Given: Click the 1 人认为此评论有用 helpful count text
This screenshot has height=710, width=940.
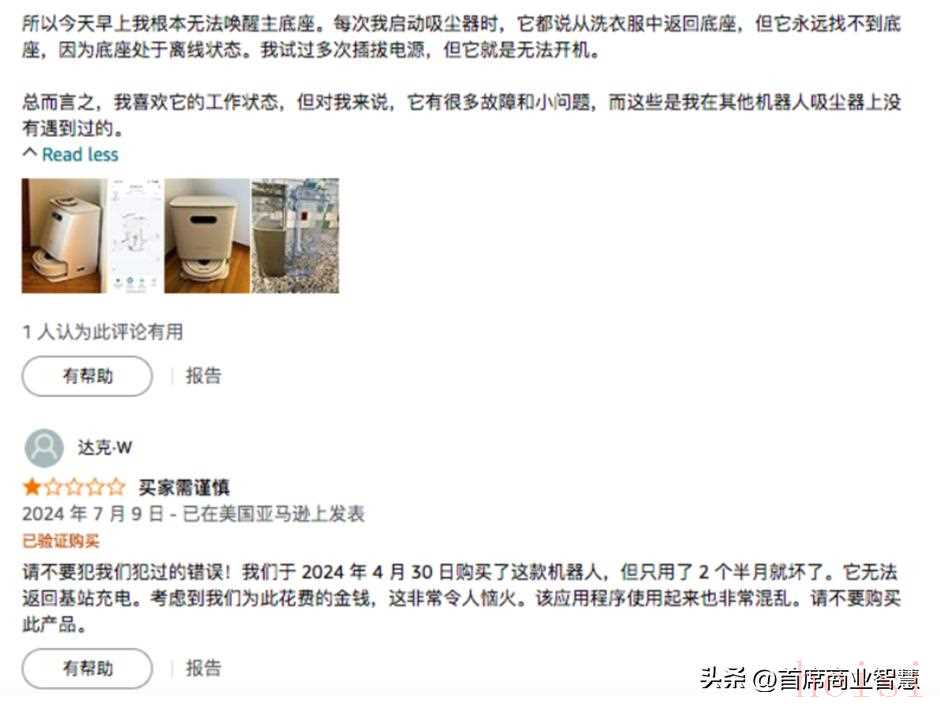Looking at the screenshot, I should [x=103, y=332].
